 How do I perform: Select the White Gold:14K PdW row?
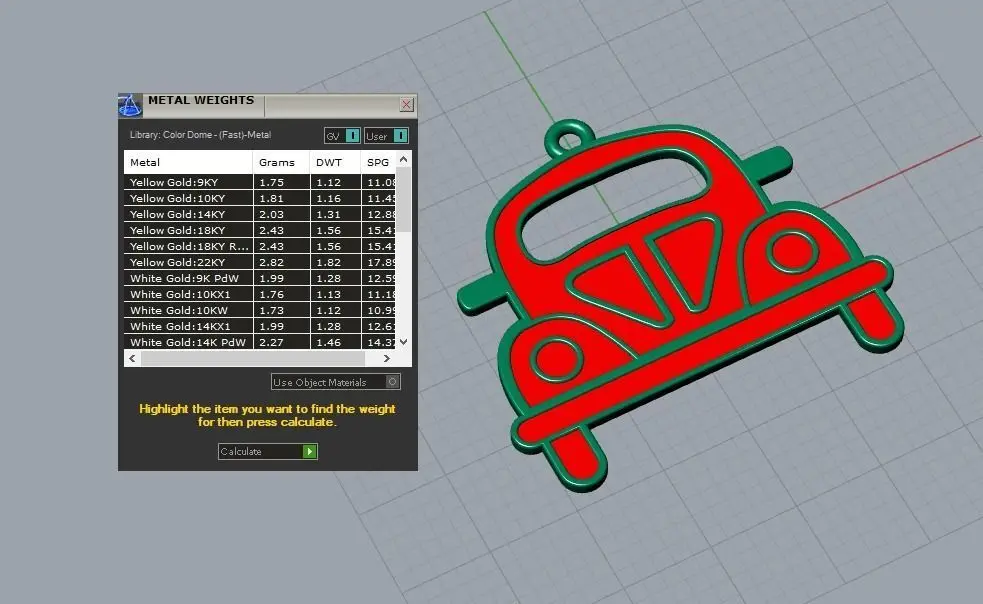[x=260, y=342]
